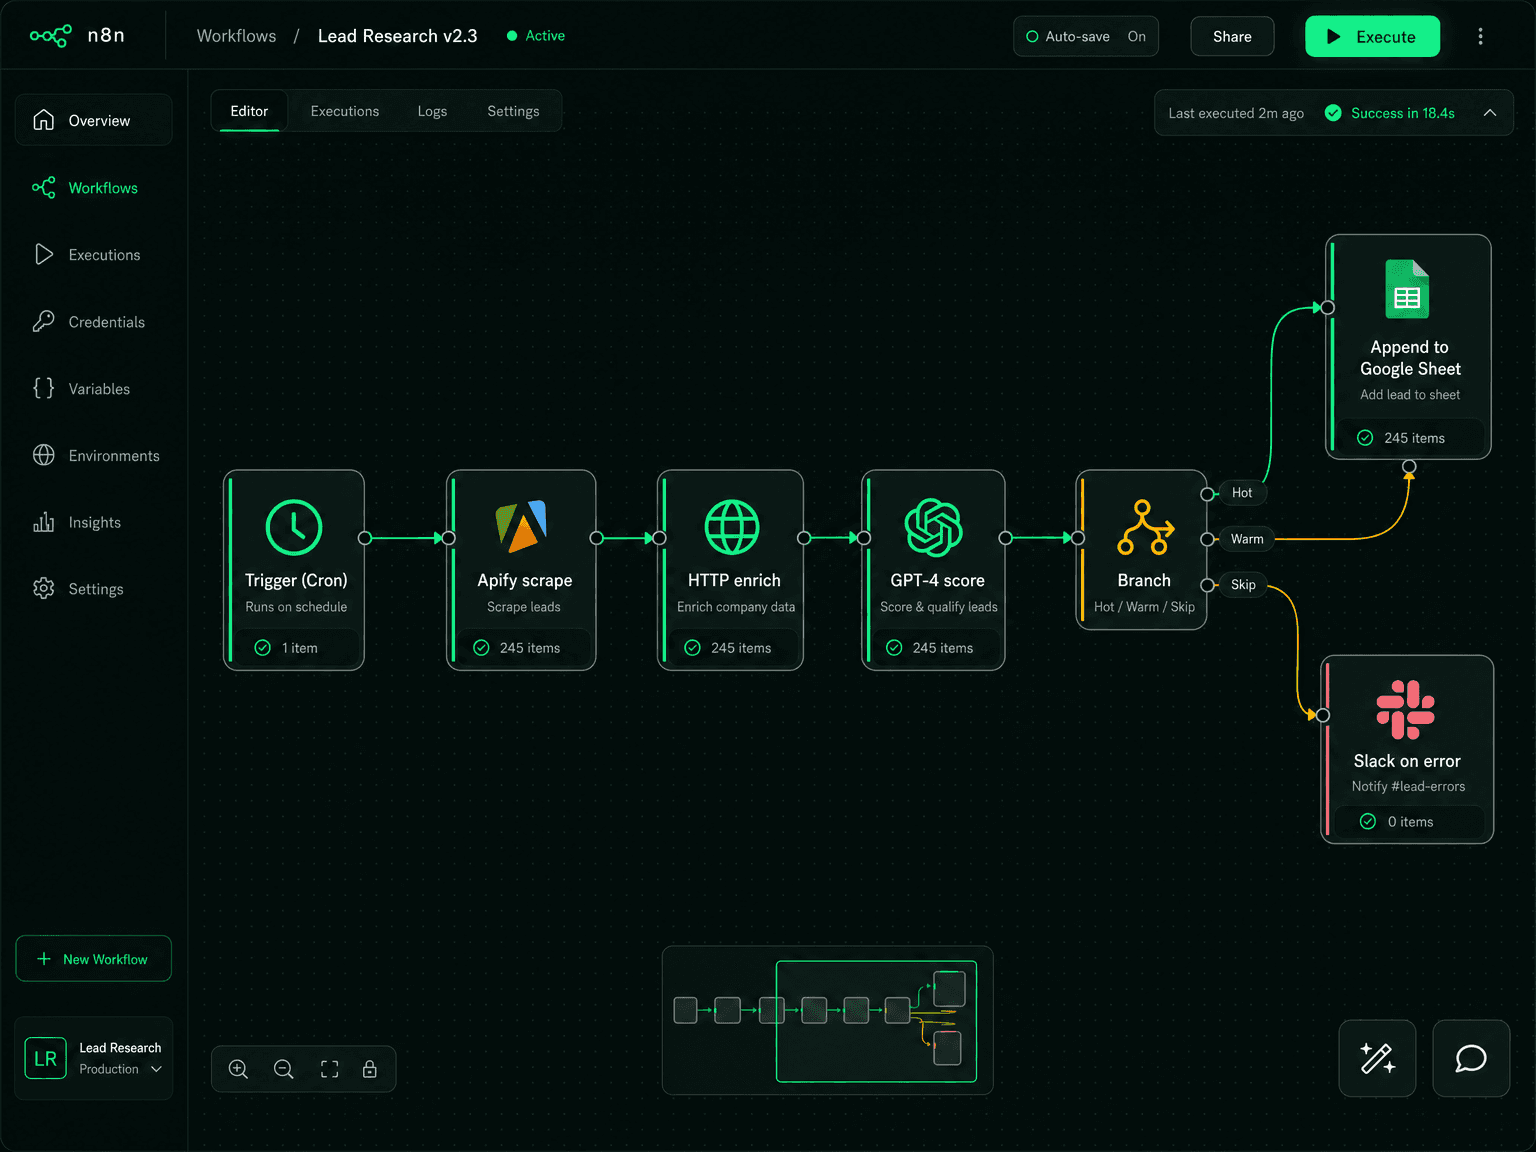Viewport: 1536px width, 1152px height.
Task: Select the Branch node icon
Action: point(1145,527)
